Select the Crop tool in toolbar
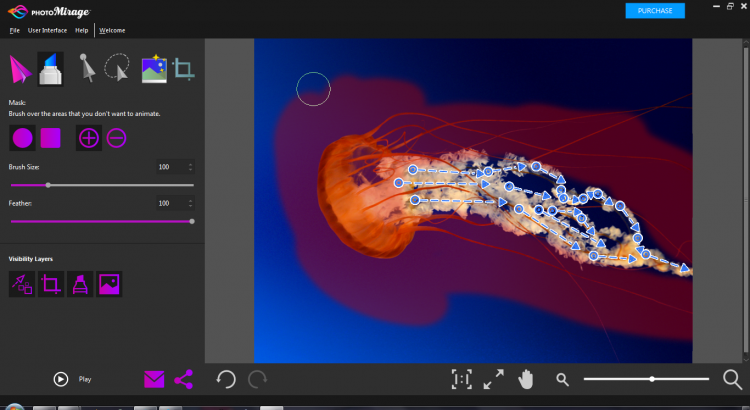750x410 pixels. pos(184,68)
